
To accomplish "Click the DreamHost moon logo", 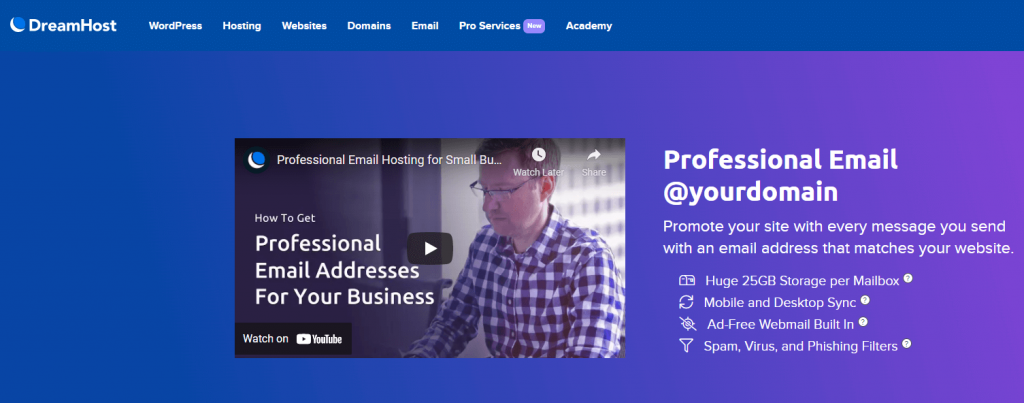I will click(18, 25).
